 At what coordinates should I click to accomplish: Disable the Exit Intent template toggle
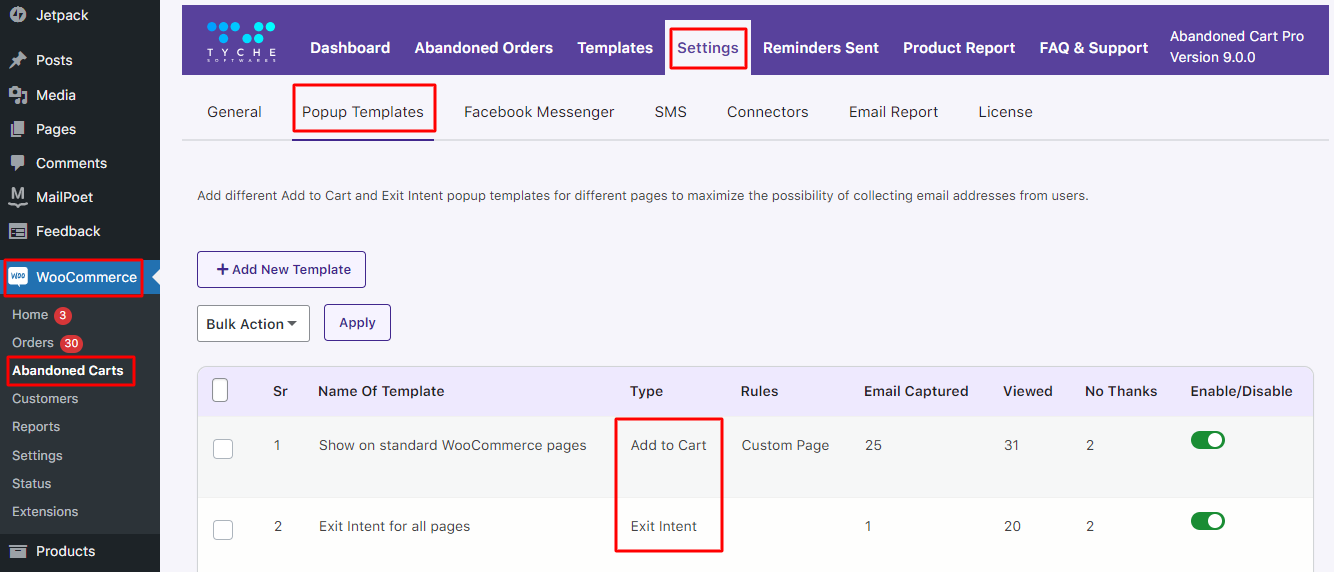pos(1208,521)
